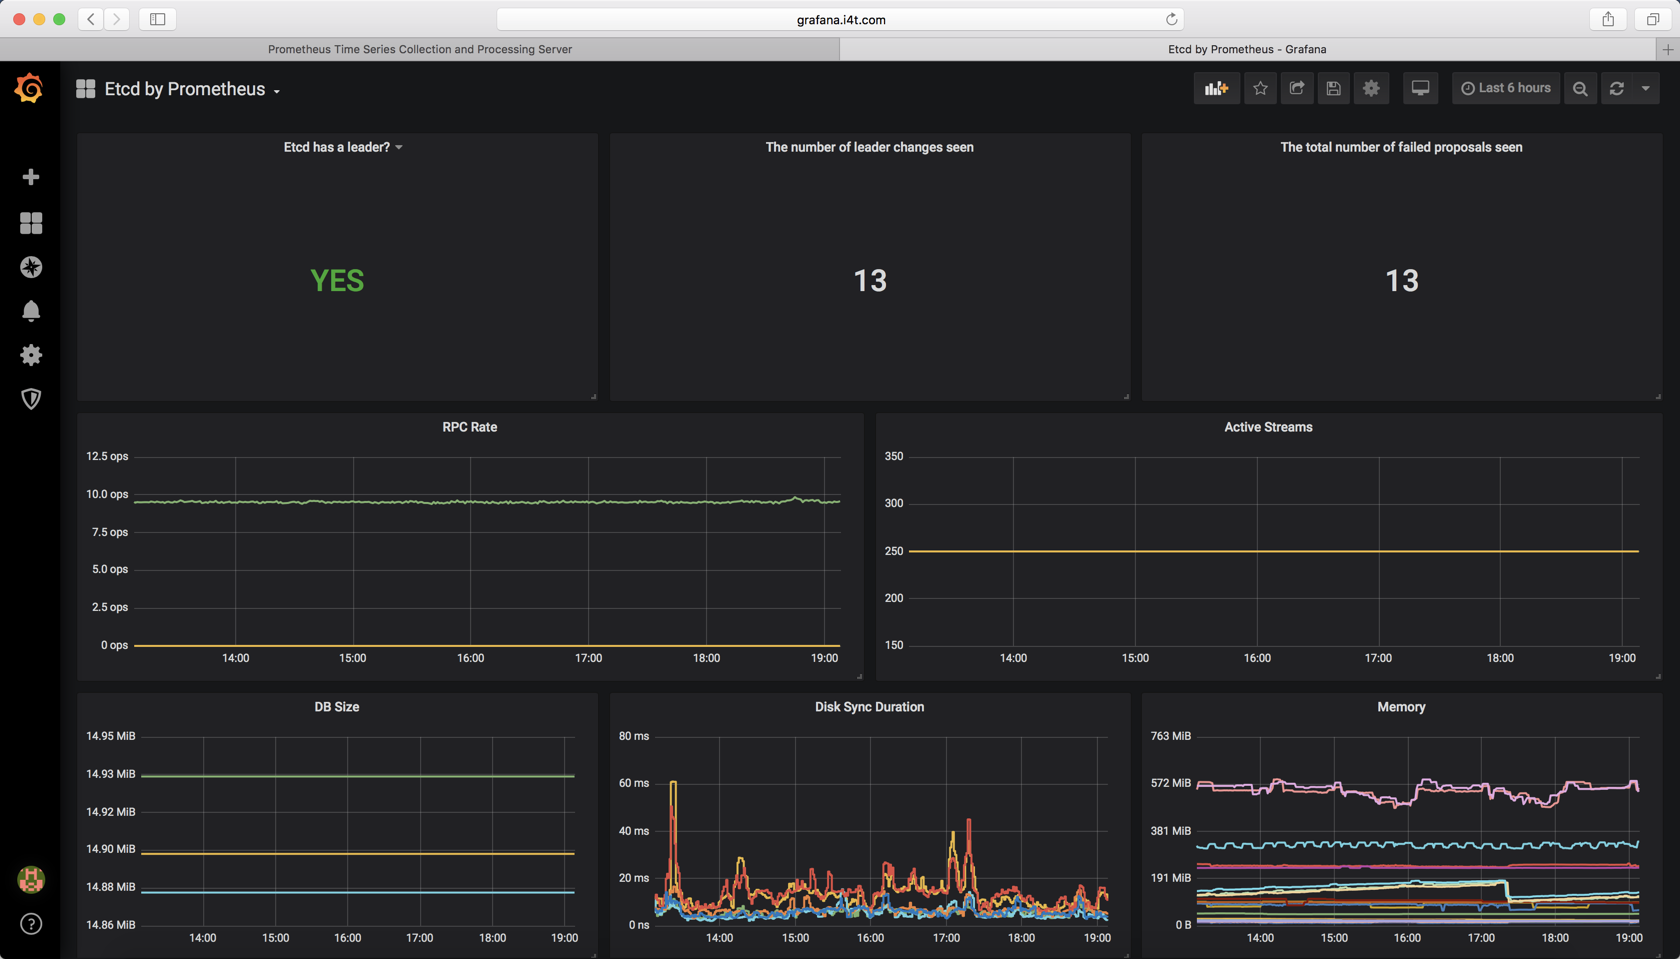Click the resize handle of the RPC Rate panel
This screenshot has height=959, width=1680.
(859, 676)
